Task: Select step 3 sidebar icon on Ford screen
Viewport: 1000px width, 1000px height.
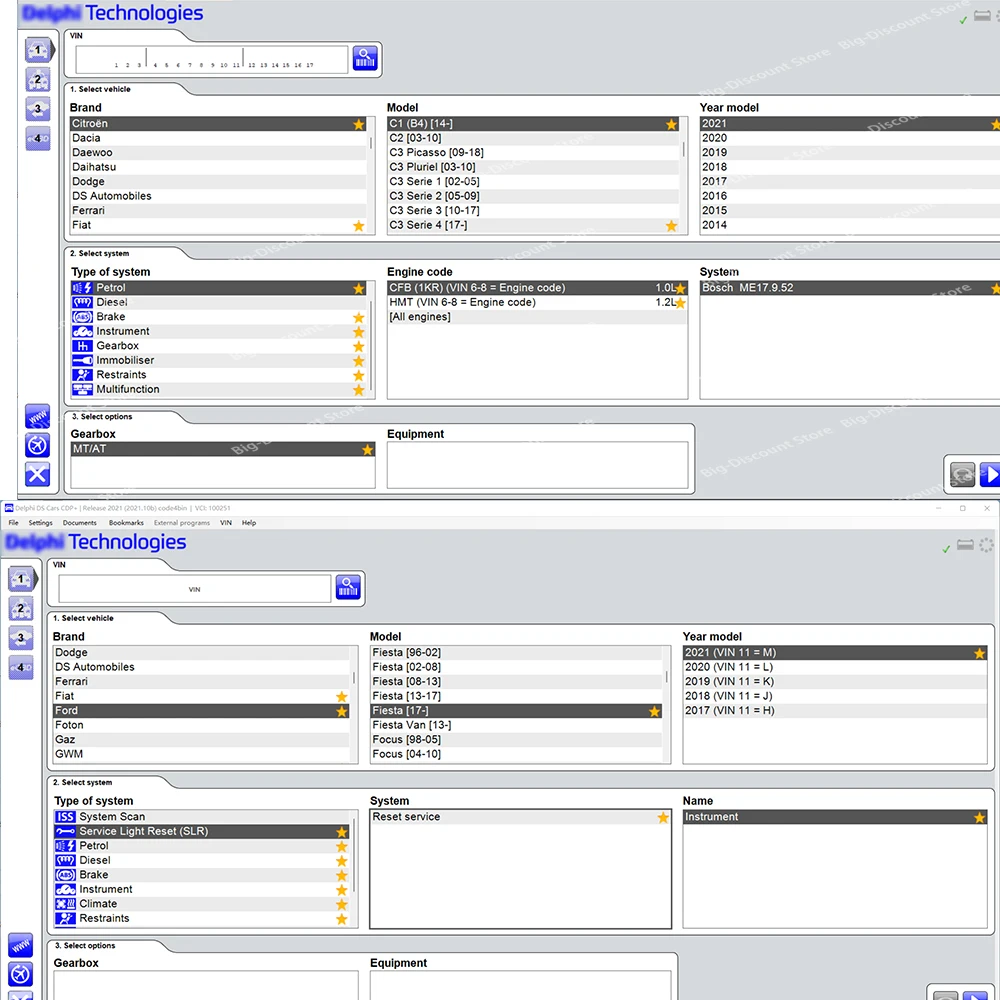Action: click(x=21, y=638)
